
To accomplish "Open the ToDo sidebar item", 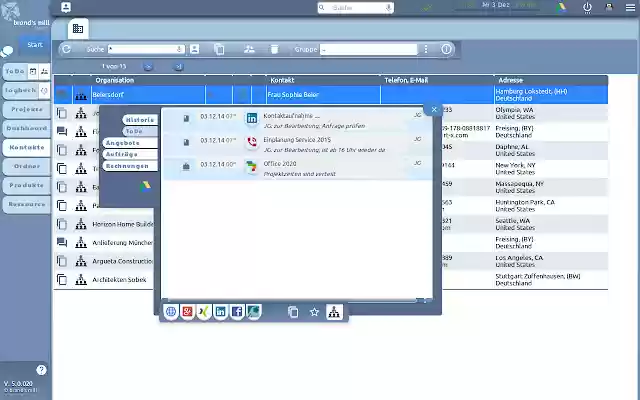I will [x=15, y=71].
